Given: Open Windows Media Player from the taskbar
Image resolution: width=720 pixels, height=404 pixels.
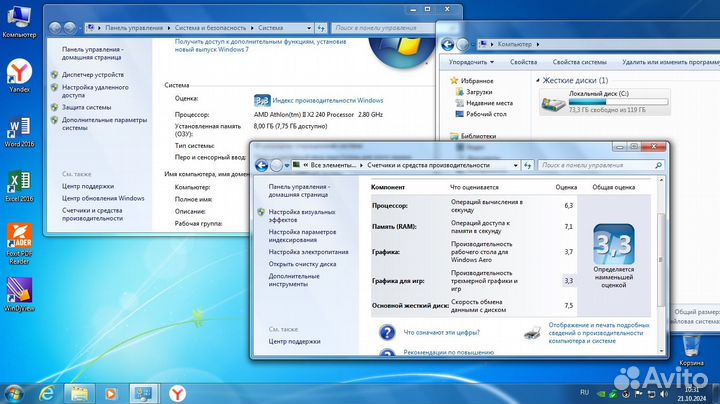Looking at the screenshot, I should pyautogui.click(x=111, y=394).
